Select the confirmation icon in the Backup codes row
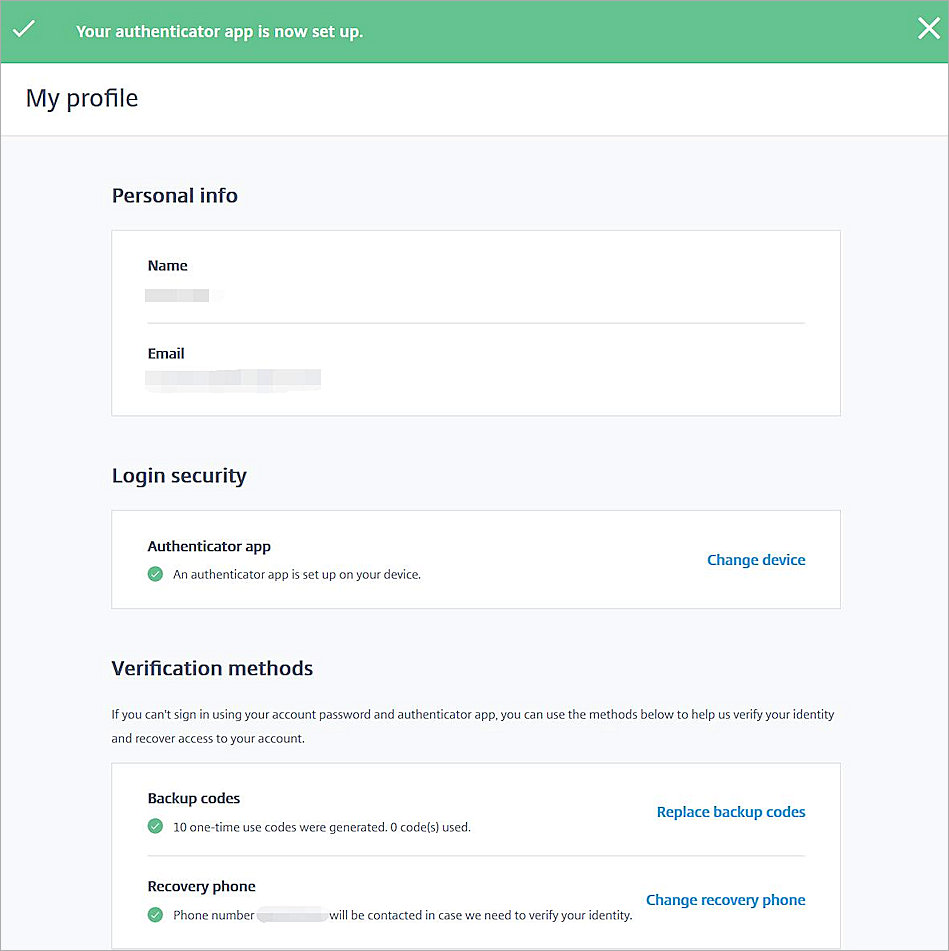Screen dimensions: 949x951 pyautogui.click(x=155, y=827)
